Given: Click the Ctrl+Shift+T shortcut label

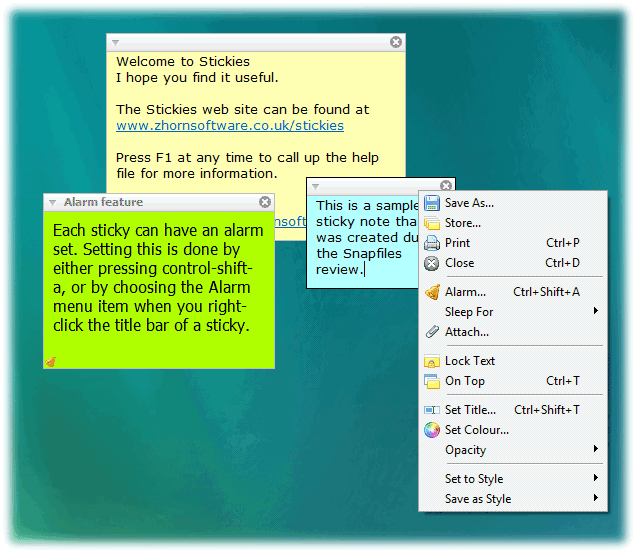Looking at the screenshot, I should point(547,410).
